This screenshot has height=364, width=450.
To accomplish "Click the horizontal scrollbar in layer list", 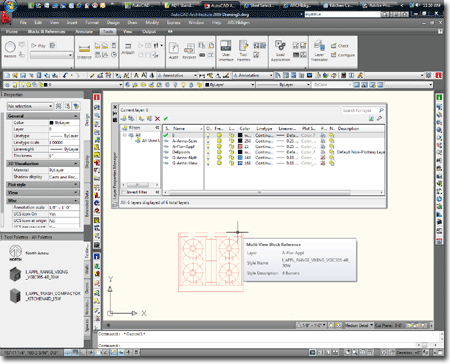I will tap(259, 192).
